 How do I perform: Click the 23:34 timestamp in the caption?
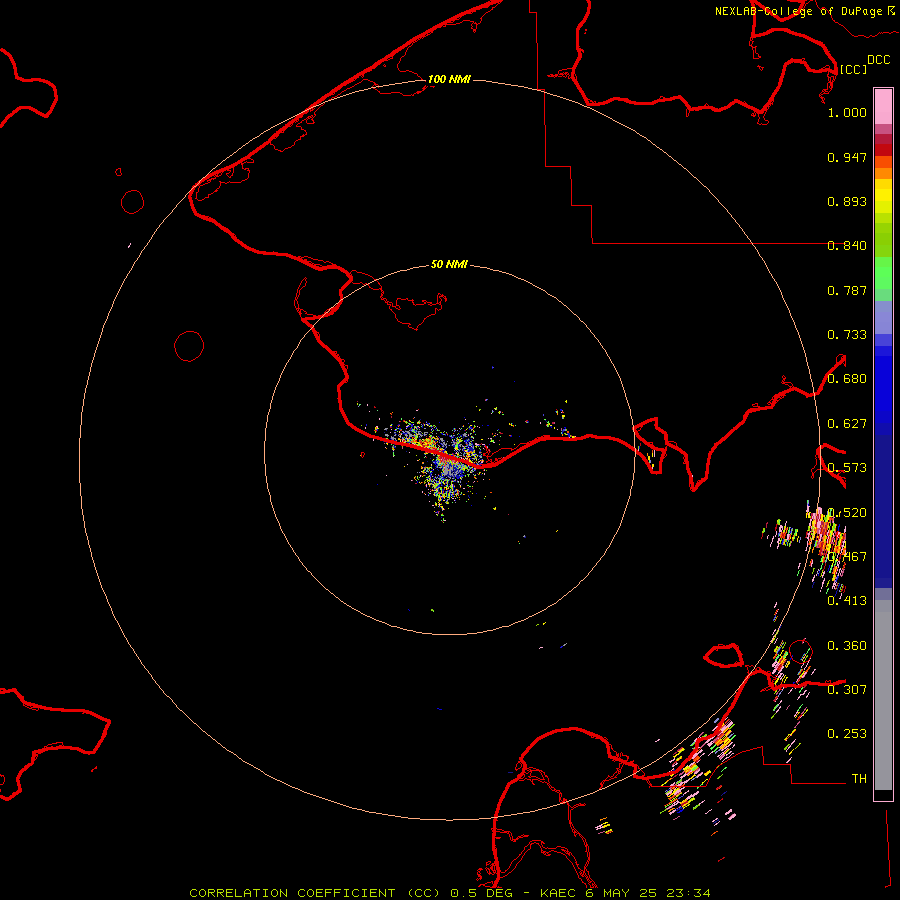point(688,893)
